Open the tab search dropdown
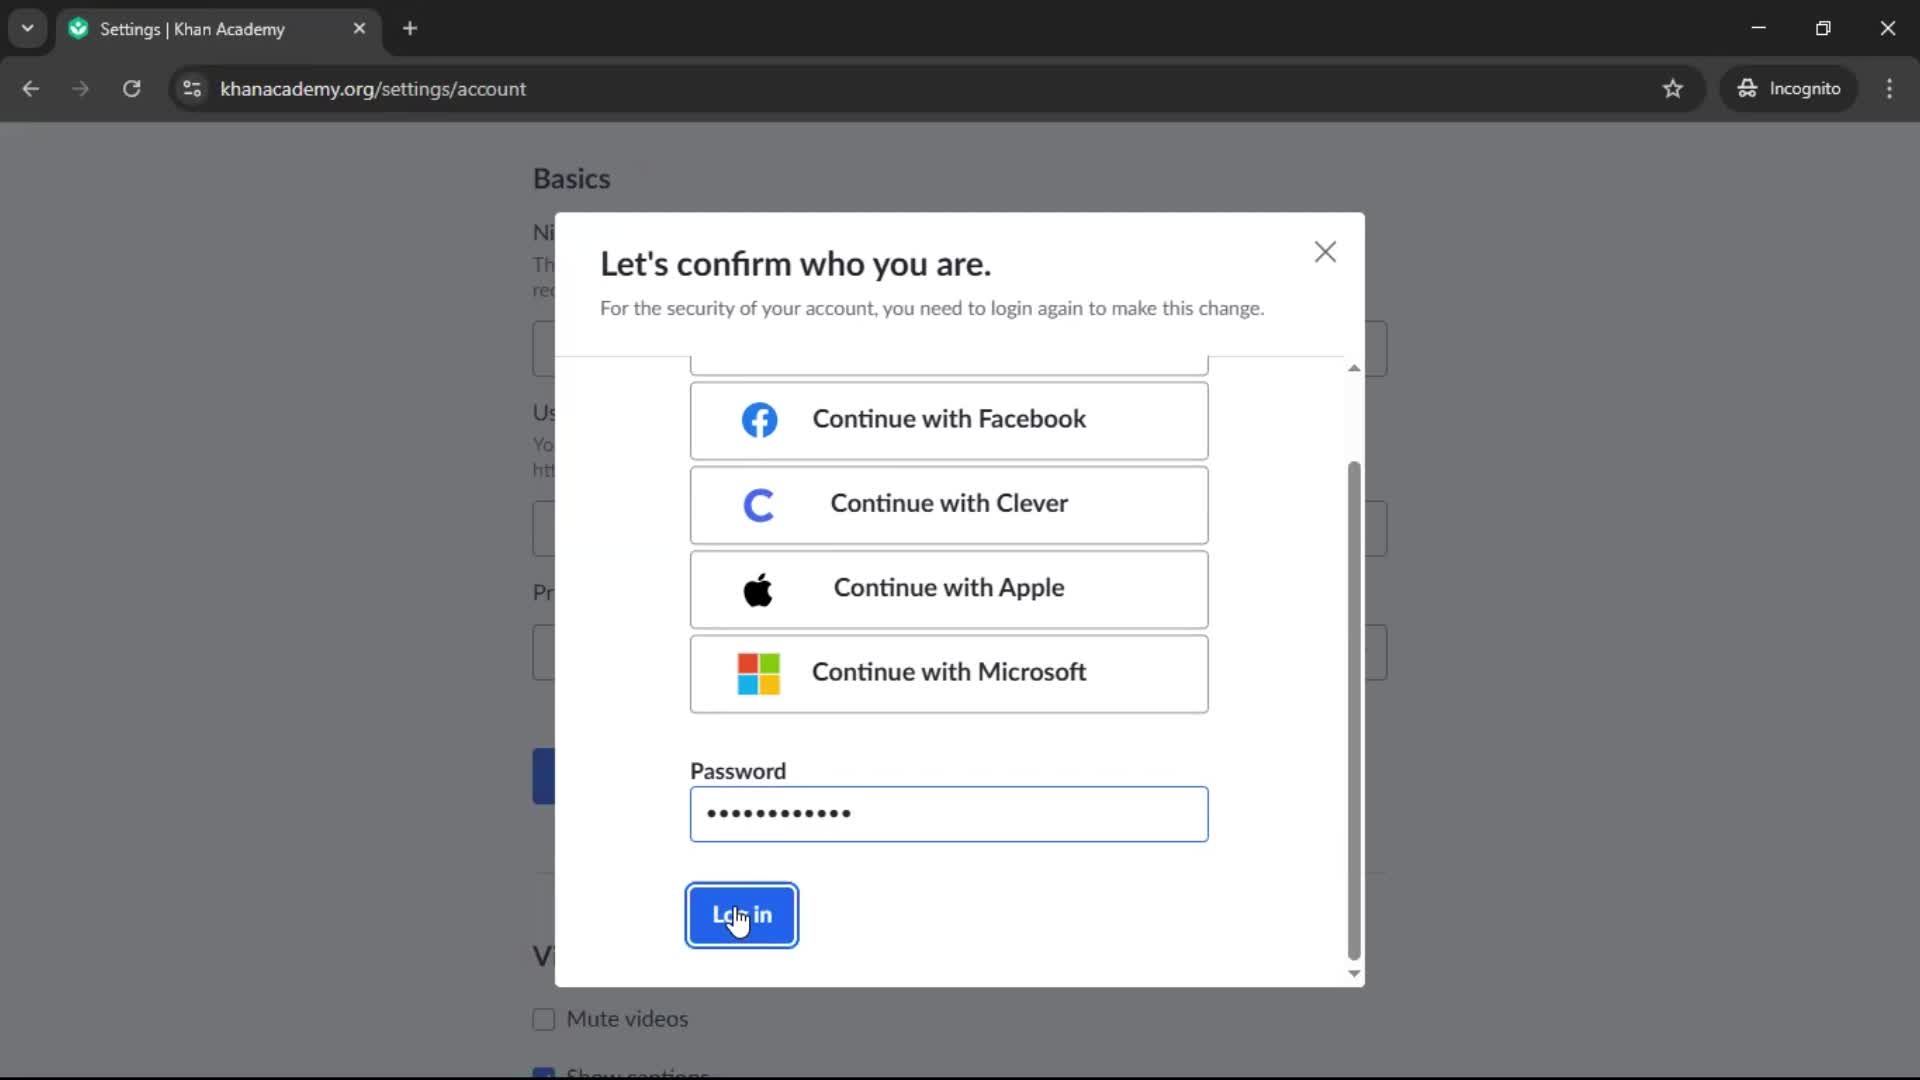The height and width of the screenshot is (1080, 1920). 28,29
